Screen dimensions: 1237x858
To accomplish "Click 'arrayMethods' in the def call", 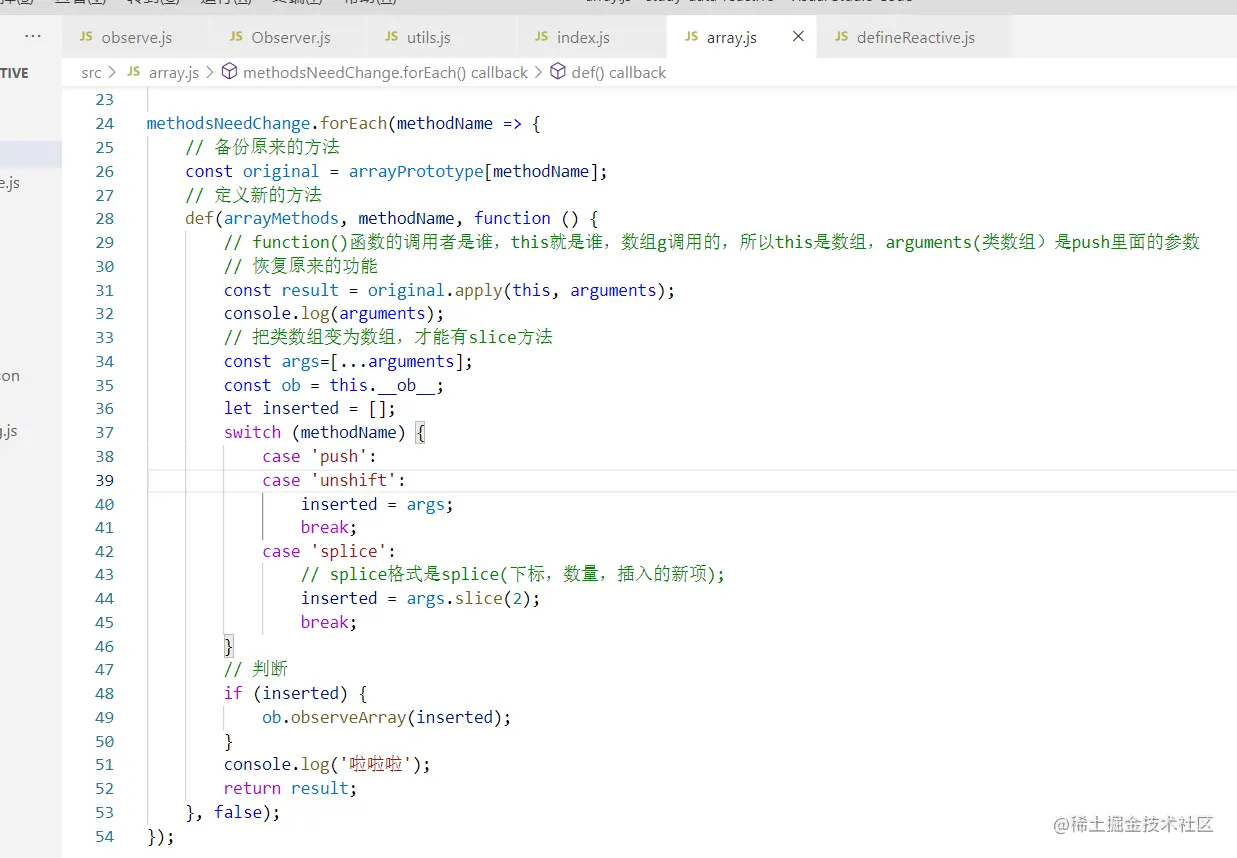I will point(281,218).
